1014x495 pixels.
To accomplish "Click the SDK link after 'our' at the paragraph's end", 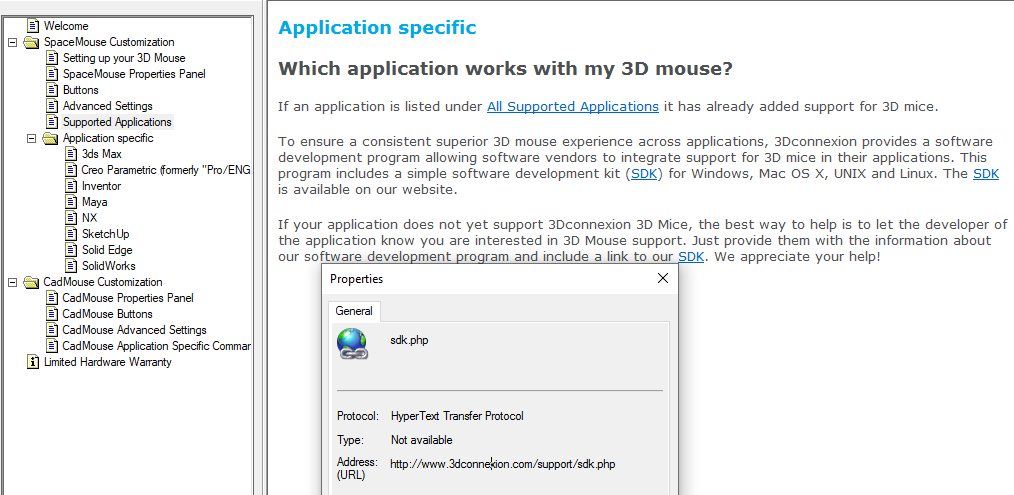I will 691,257.
